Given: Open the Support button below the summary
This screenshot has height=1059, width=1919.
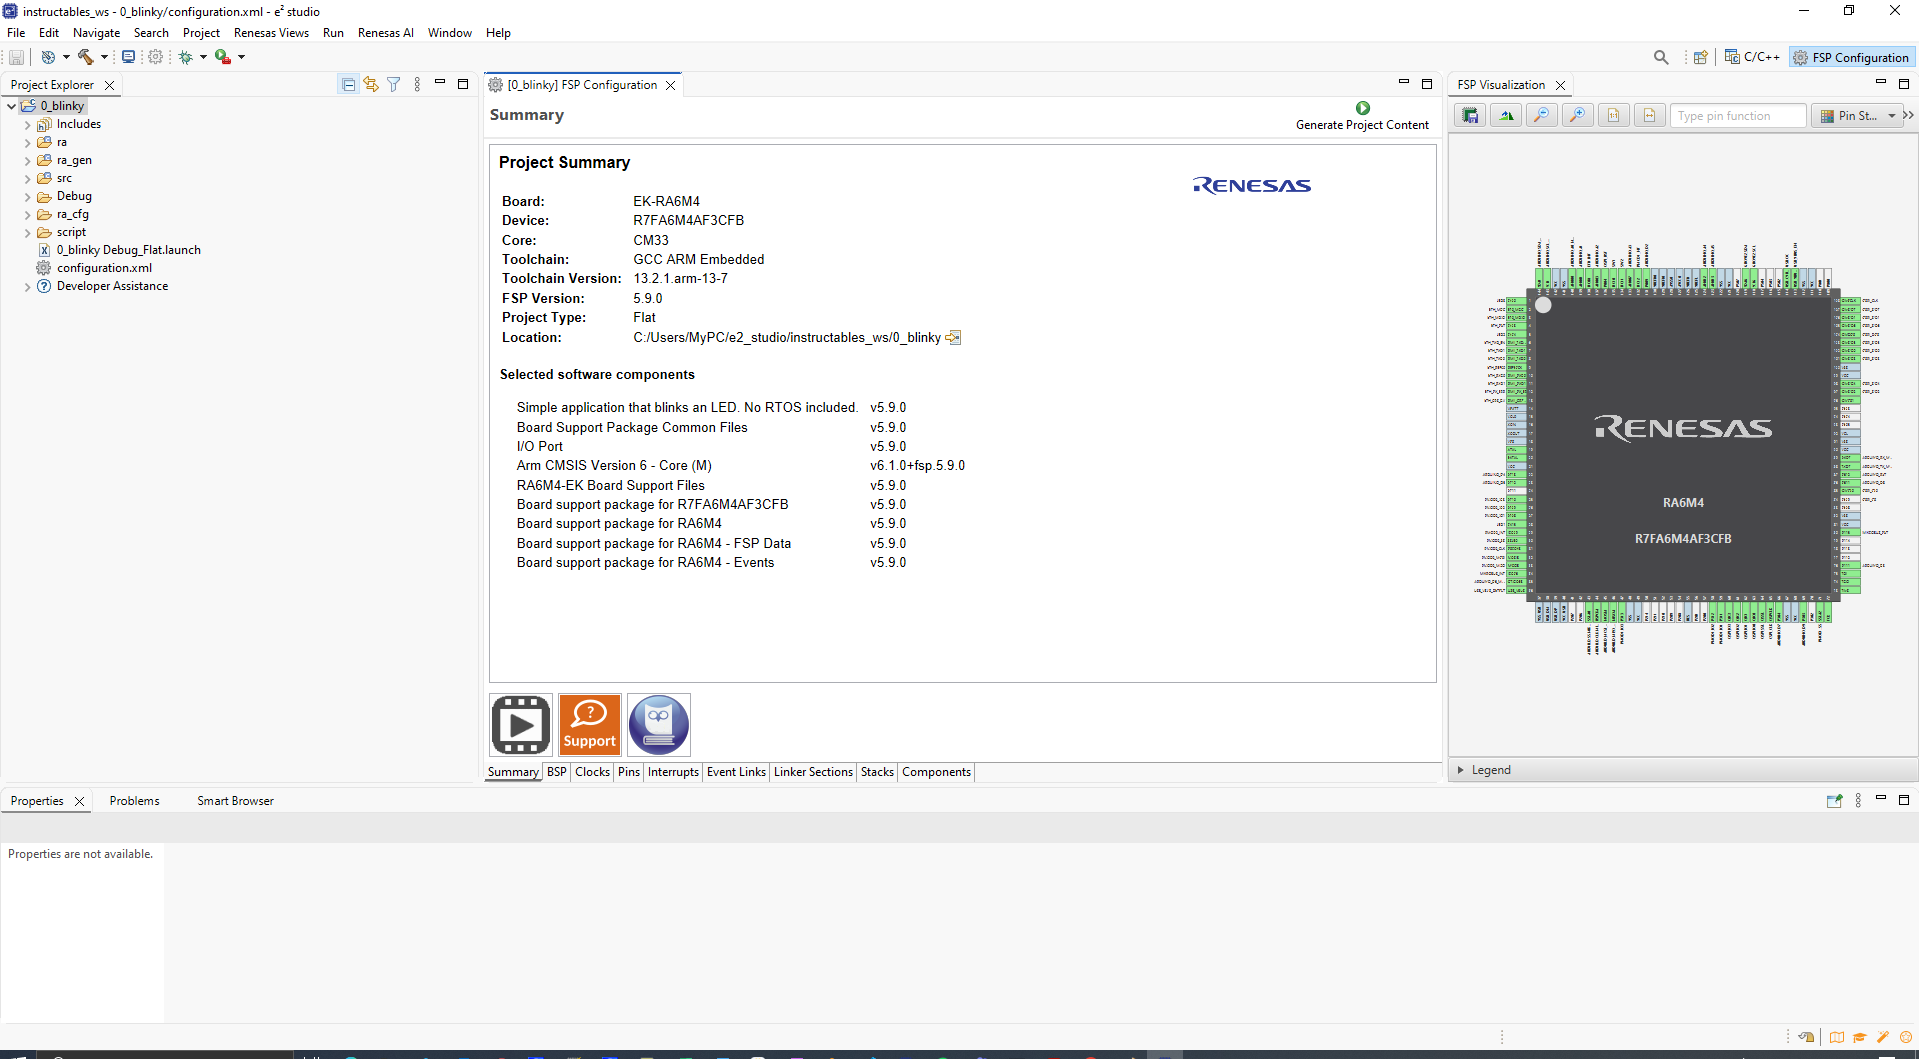Looking at the screenshot, I should [x=589, y=724].
